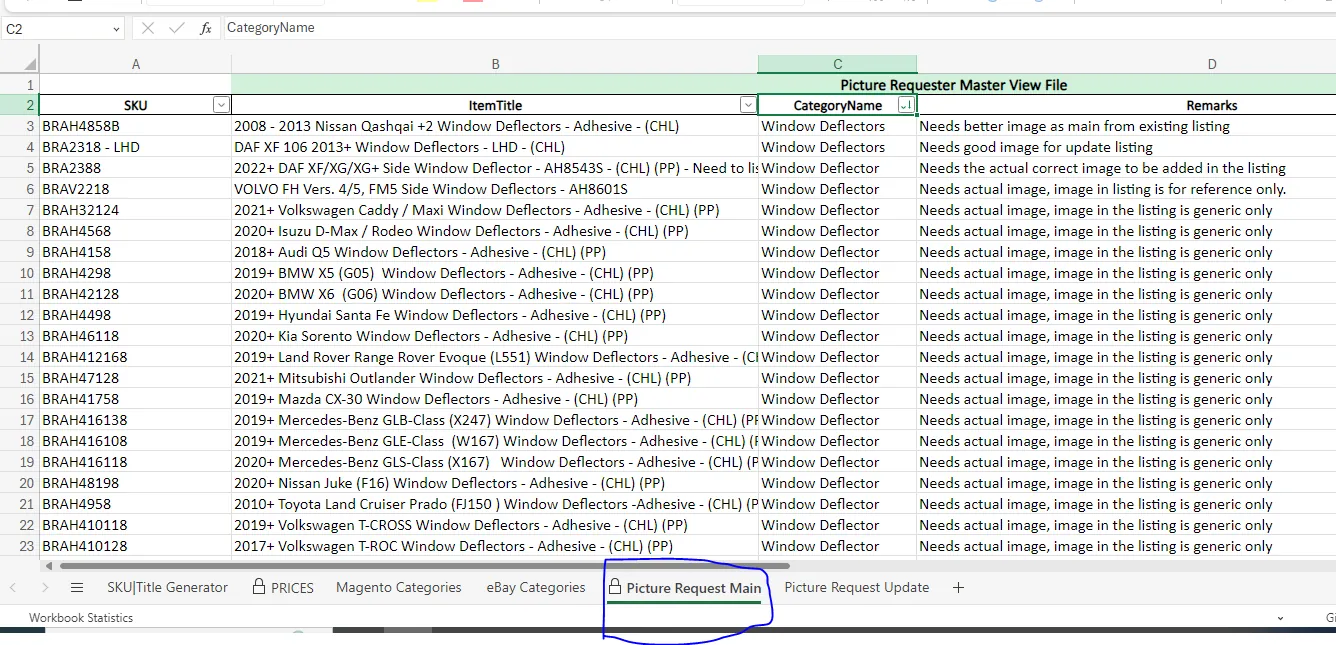Select cell with SKU BRAH410128
The width and height of the screenshot is (1336, 645).
[135, 546]
